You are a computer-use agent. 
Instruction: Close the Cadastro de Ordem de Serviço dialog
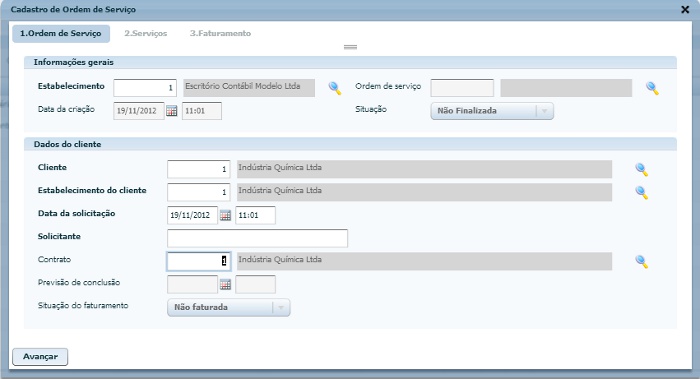coord(685,9)
